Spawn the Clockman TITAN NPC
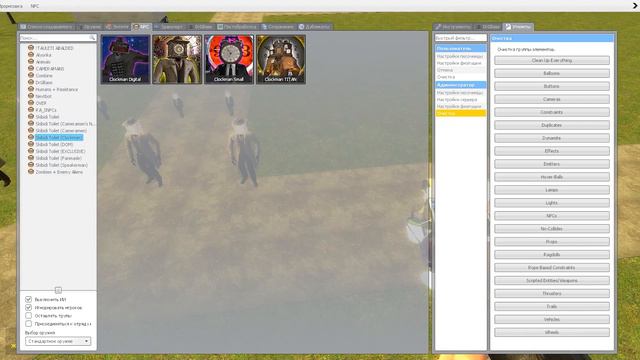 tap(281, 60)
